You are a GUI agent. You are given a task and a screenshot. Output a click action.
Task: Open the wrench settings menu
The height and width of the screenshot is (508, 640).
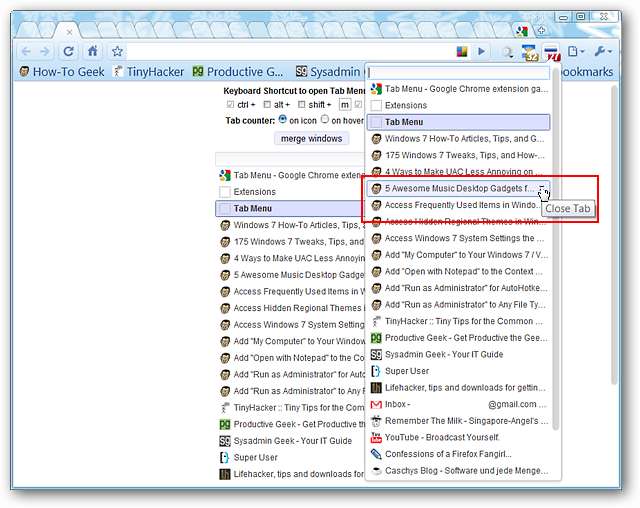[x=605, y=51]
